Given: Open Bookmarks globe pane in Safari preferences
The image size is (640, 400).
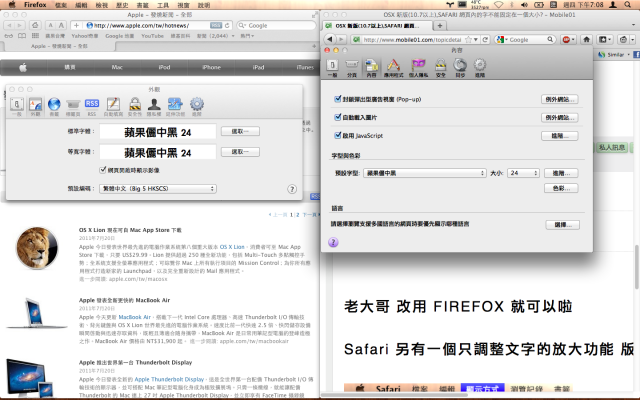Looking at the screenshot, I should point(54,107).
